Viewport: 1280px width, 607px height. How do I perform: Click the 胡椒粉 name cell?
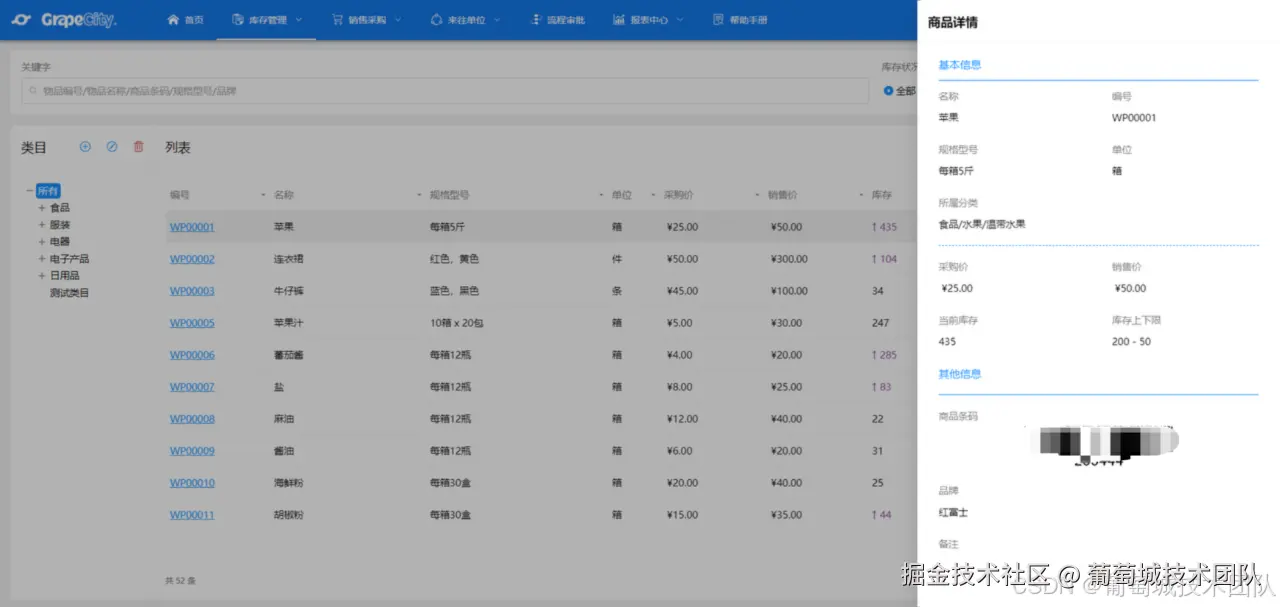[288, 515]
